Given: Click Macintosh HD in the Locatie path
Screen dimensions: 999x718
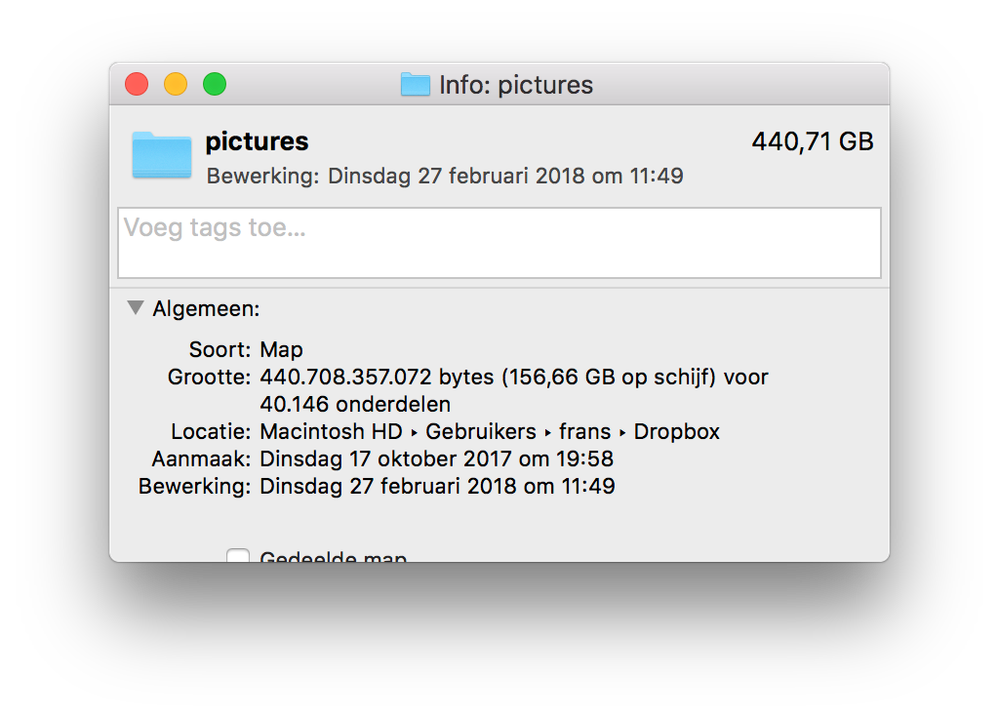Looking at the screenshot, I should coord(329,432).
